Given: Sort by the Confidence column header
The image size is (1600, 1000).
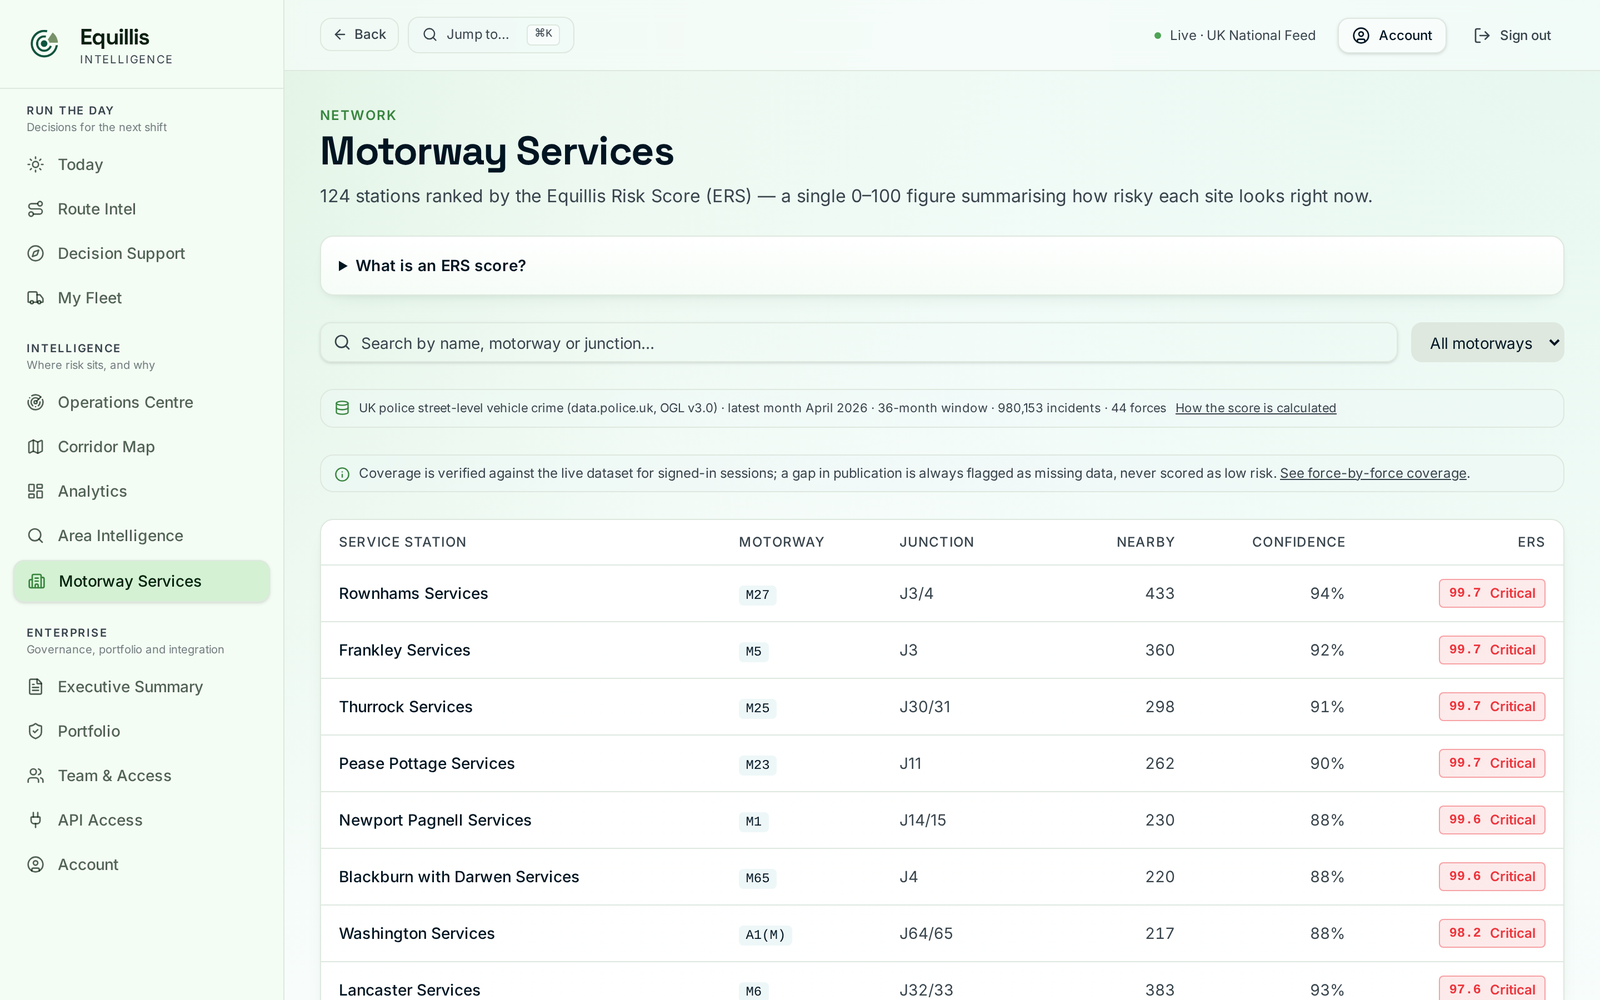Looking at the screenshot, I should point(1298,542).
